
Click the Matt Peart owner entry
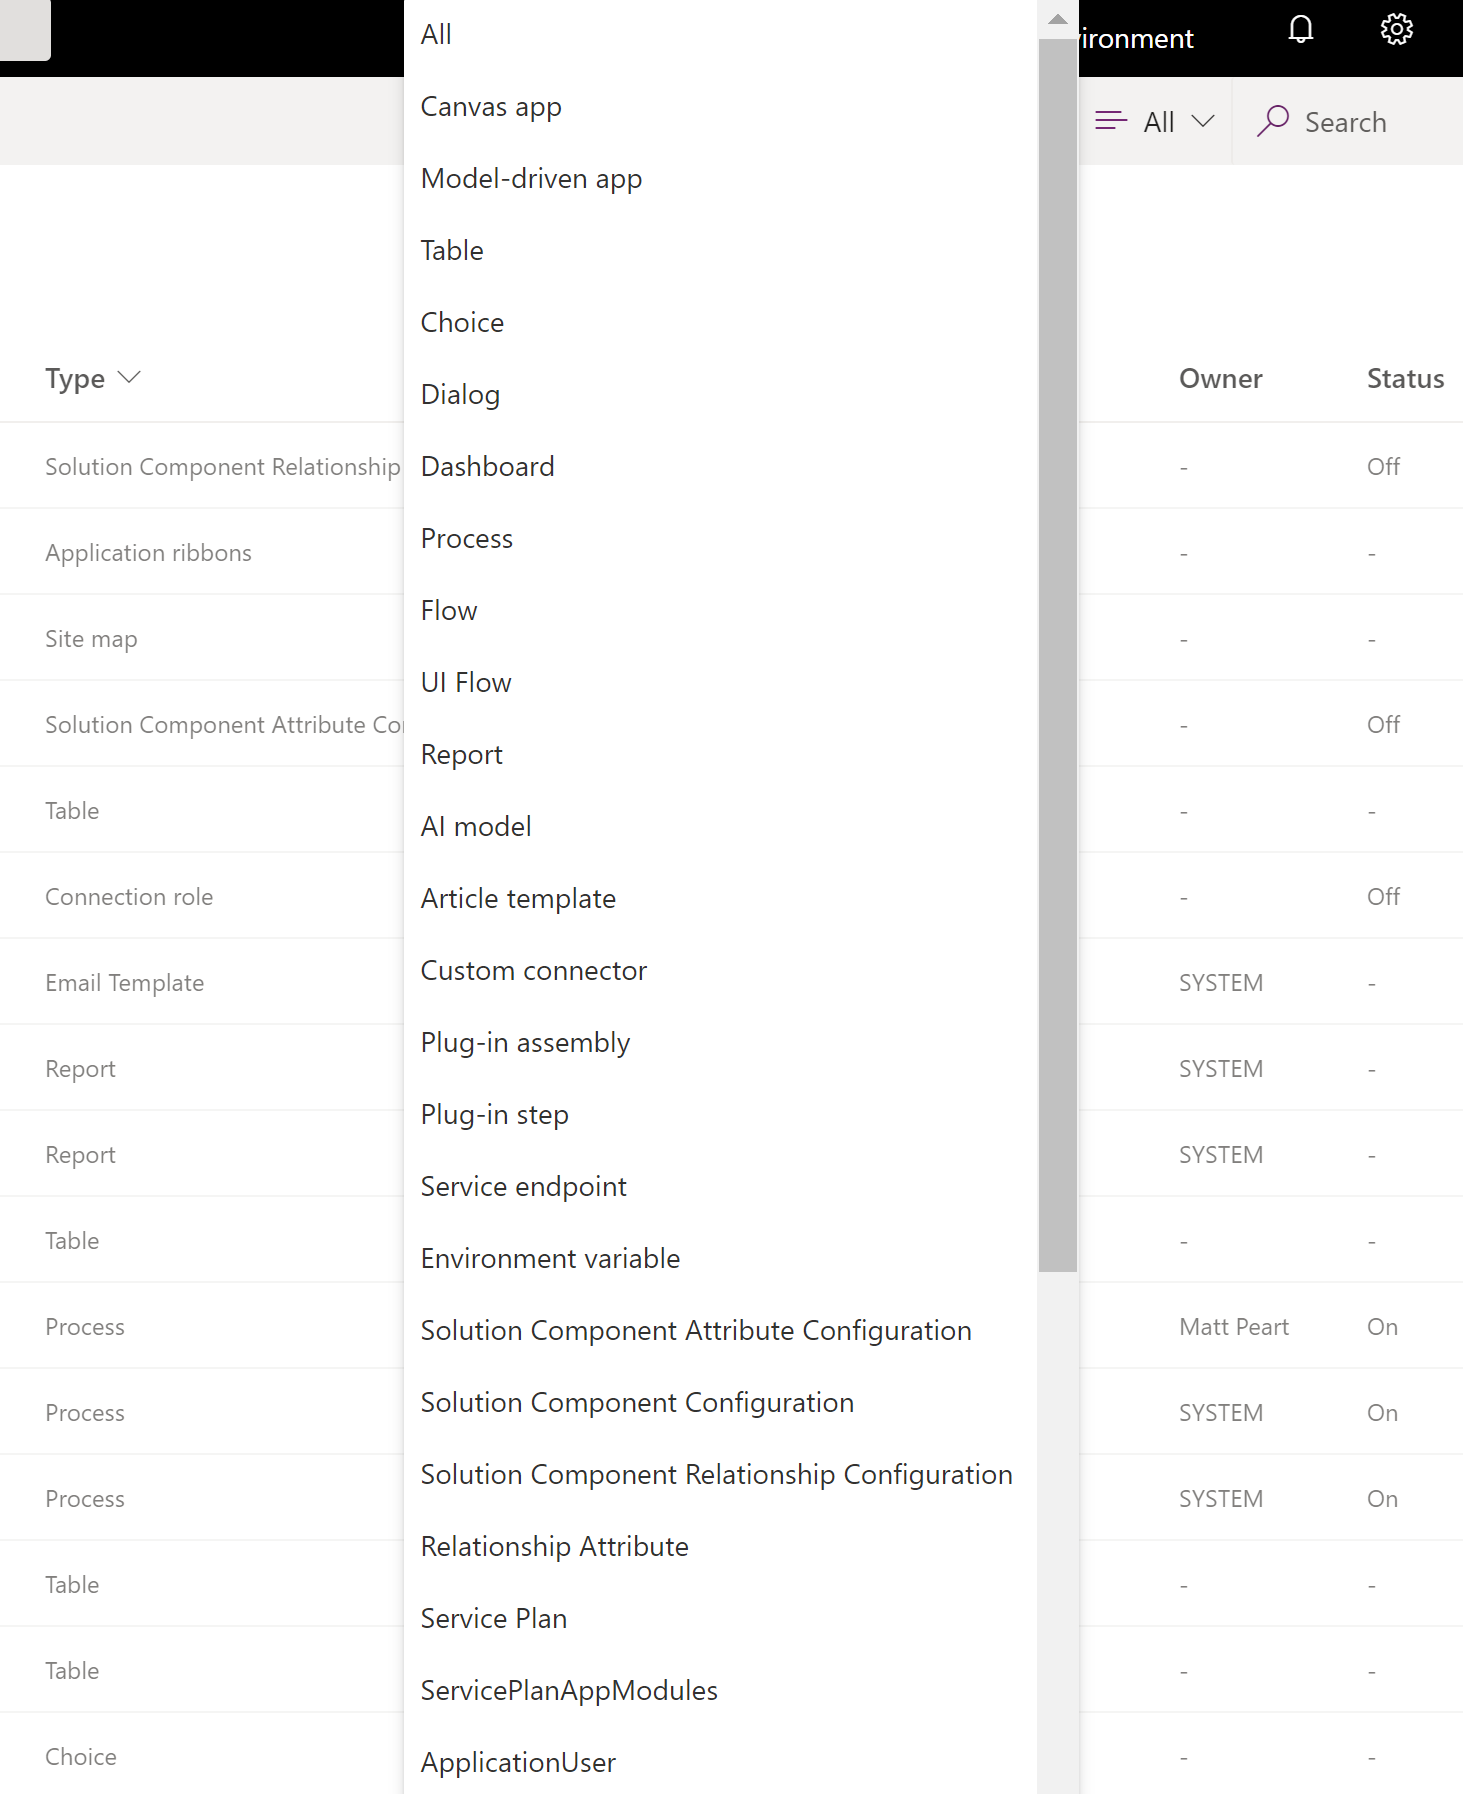click(1233, 1326)
